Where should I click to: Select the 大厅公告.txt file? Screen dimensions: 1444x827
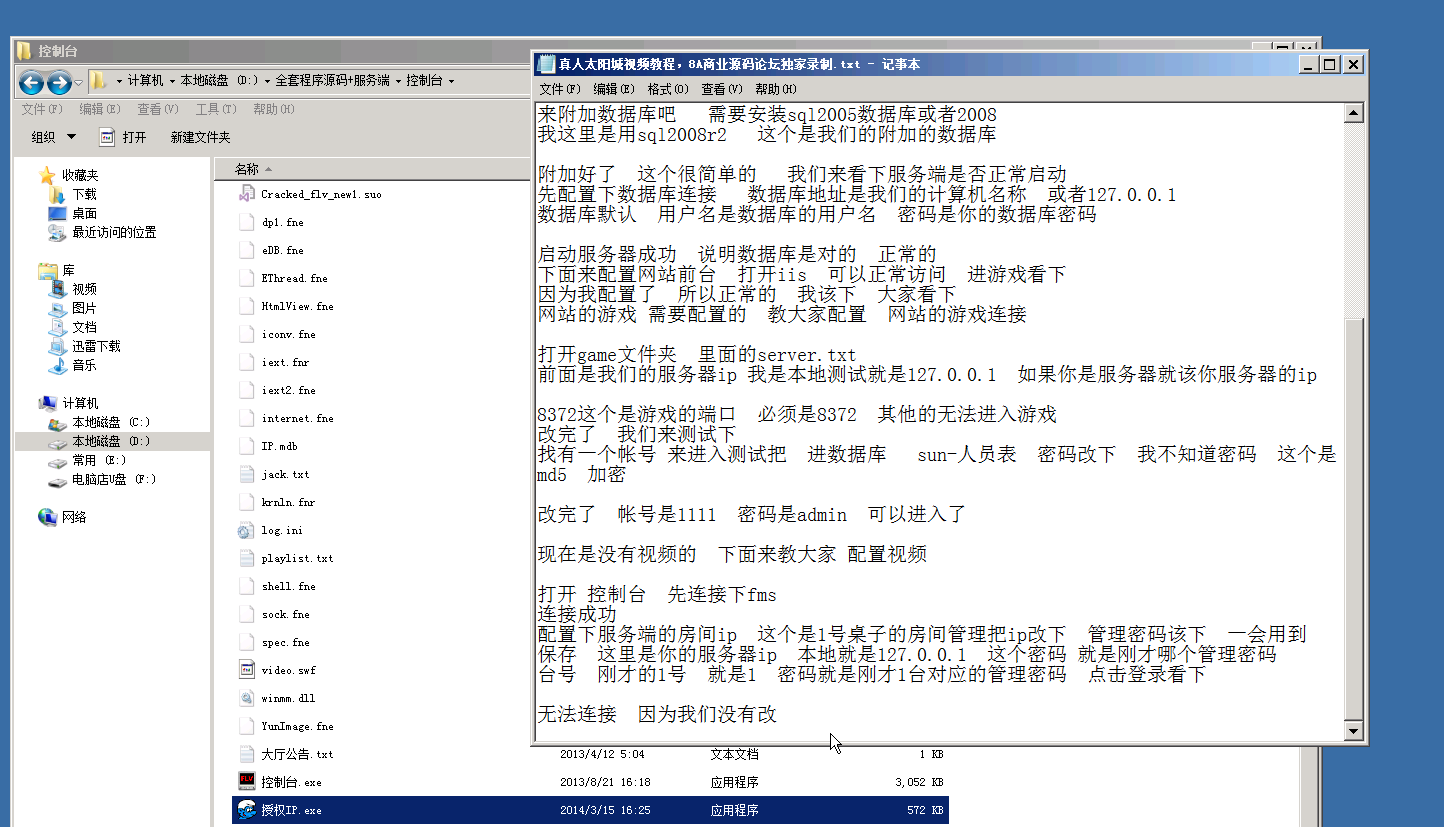[297, 754]
